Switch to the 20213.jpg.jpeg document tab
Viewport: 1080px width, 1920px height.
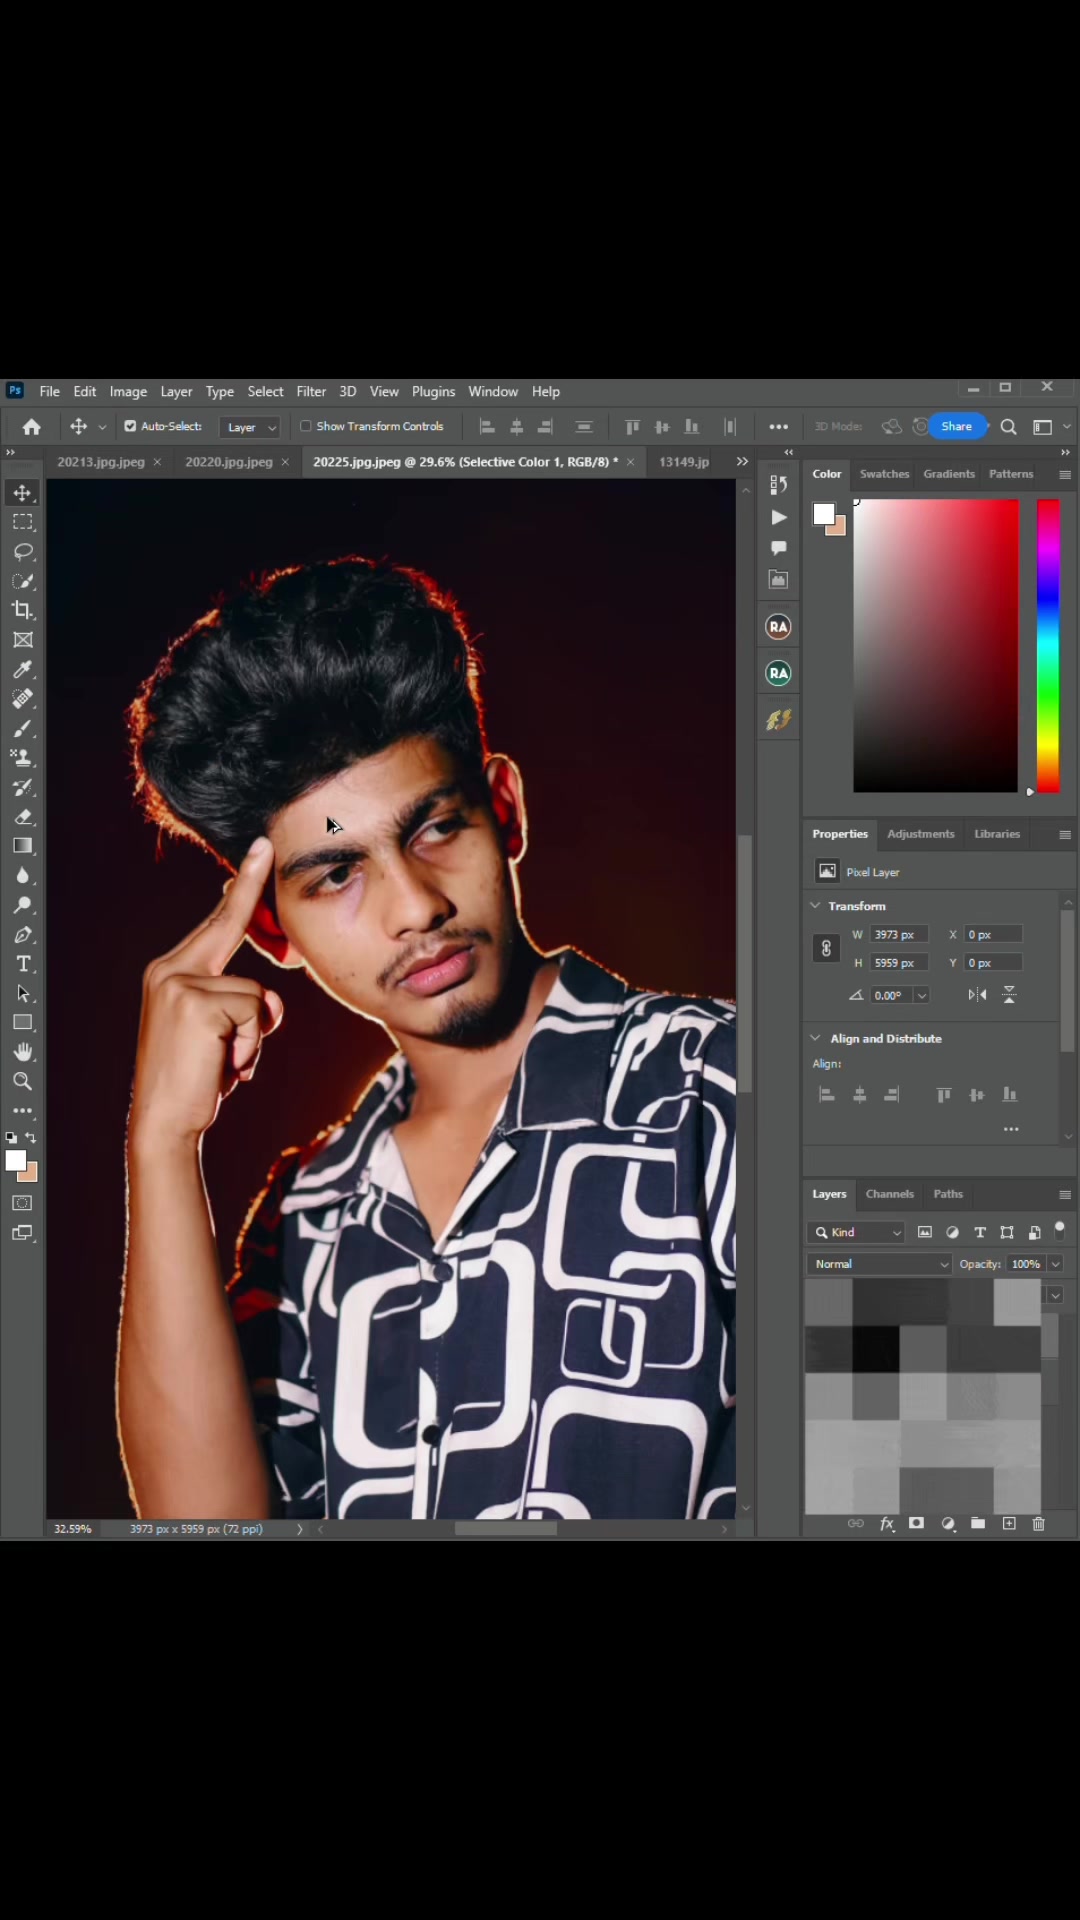click(101, 462)
